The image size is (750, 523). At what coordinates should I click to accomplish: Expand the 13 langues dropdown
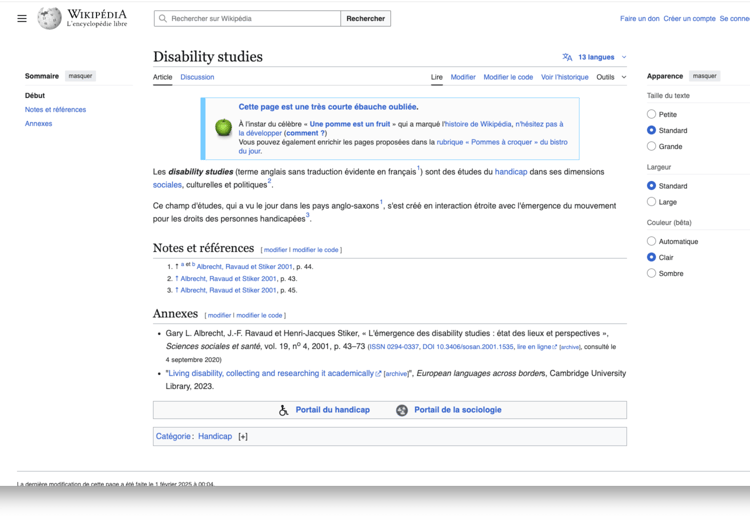tap(602, 57)
